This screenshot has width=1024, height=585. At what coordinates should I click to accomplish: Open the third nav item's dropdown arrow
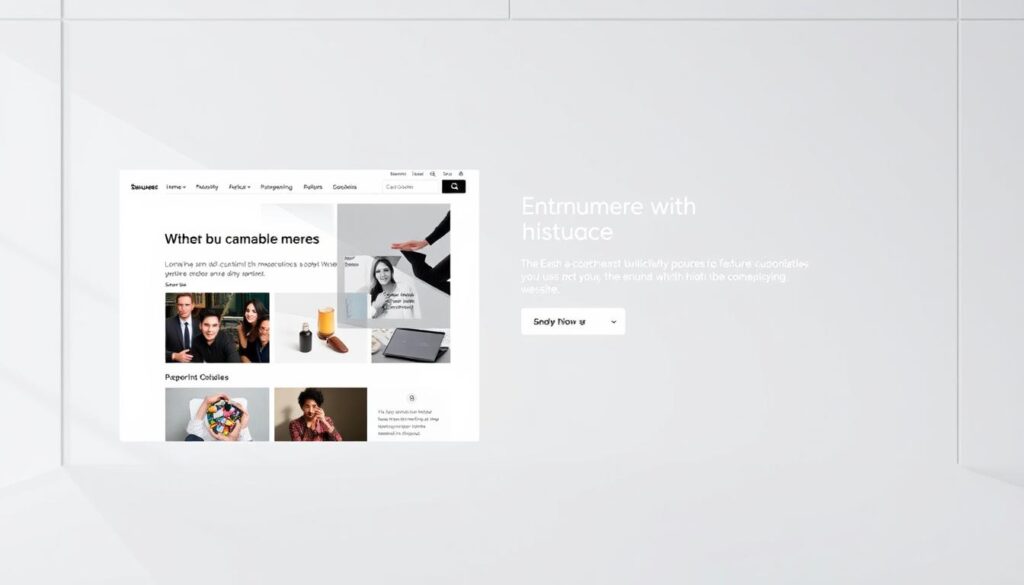pos(249,187)
